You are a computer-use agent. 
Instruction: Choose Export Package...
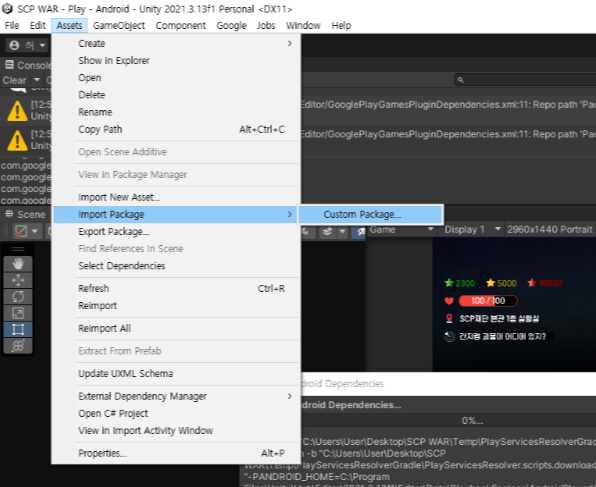[176, 232]
